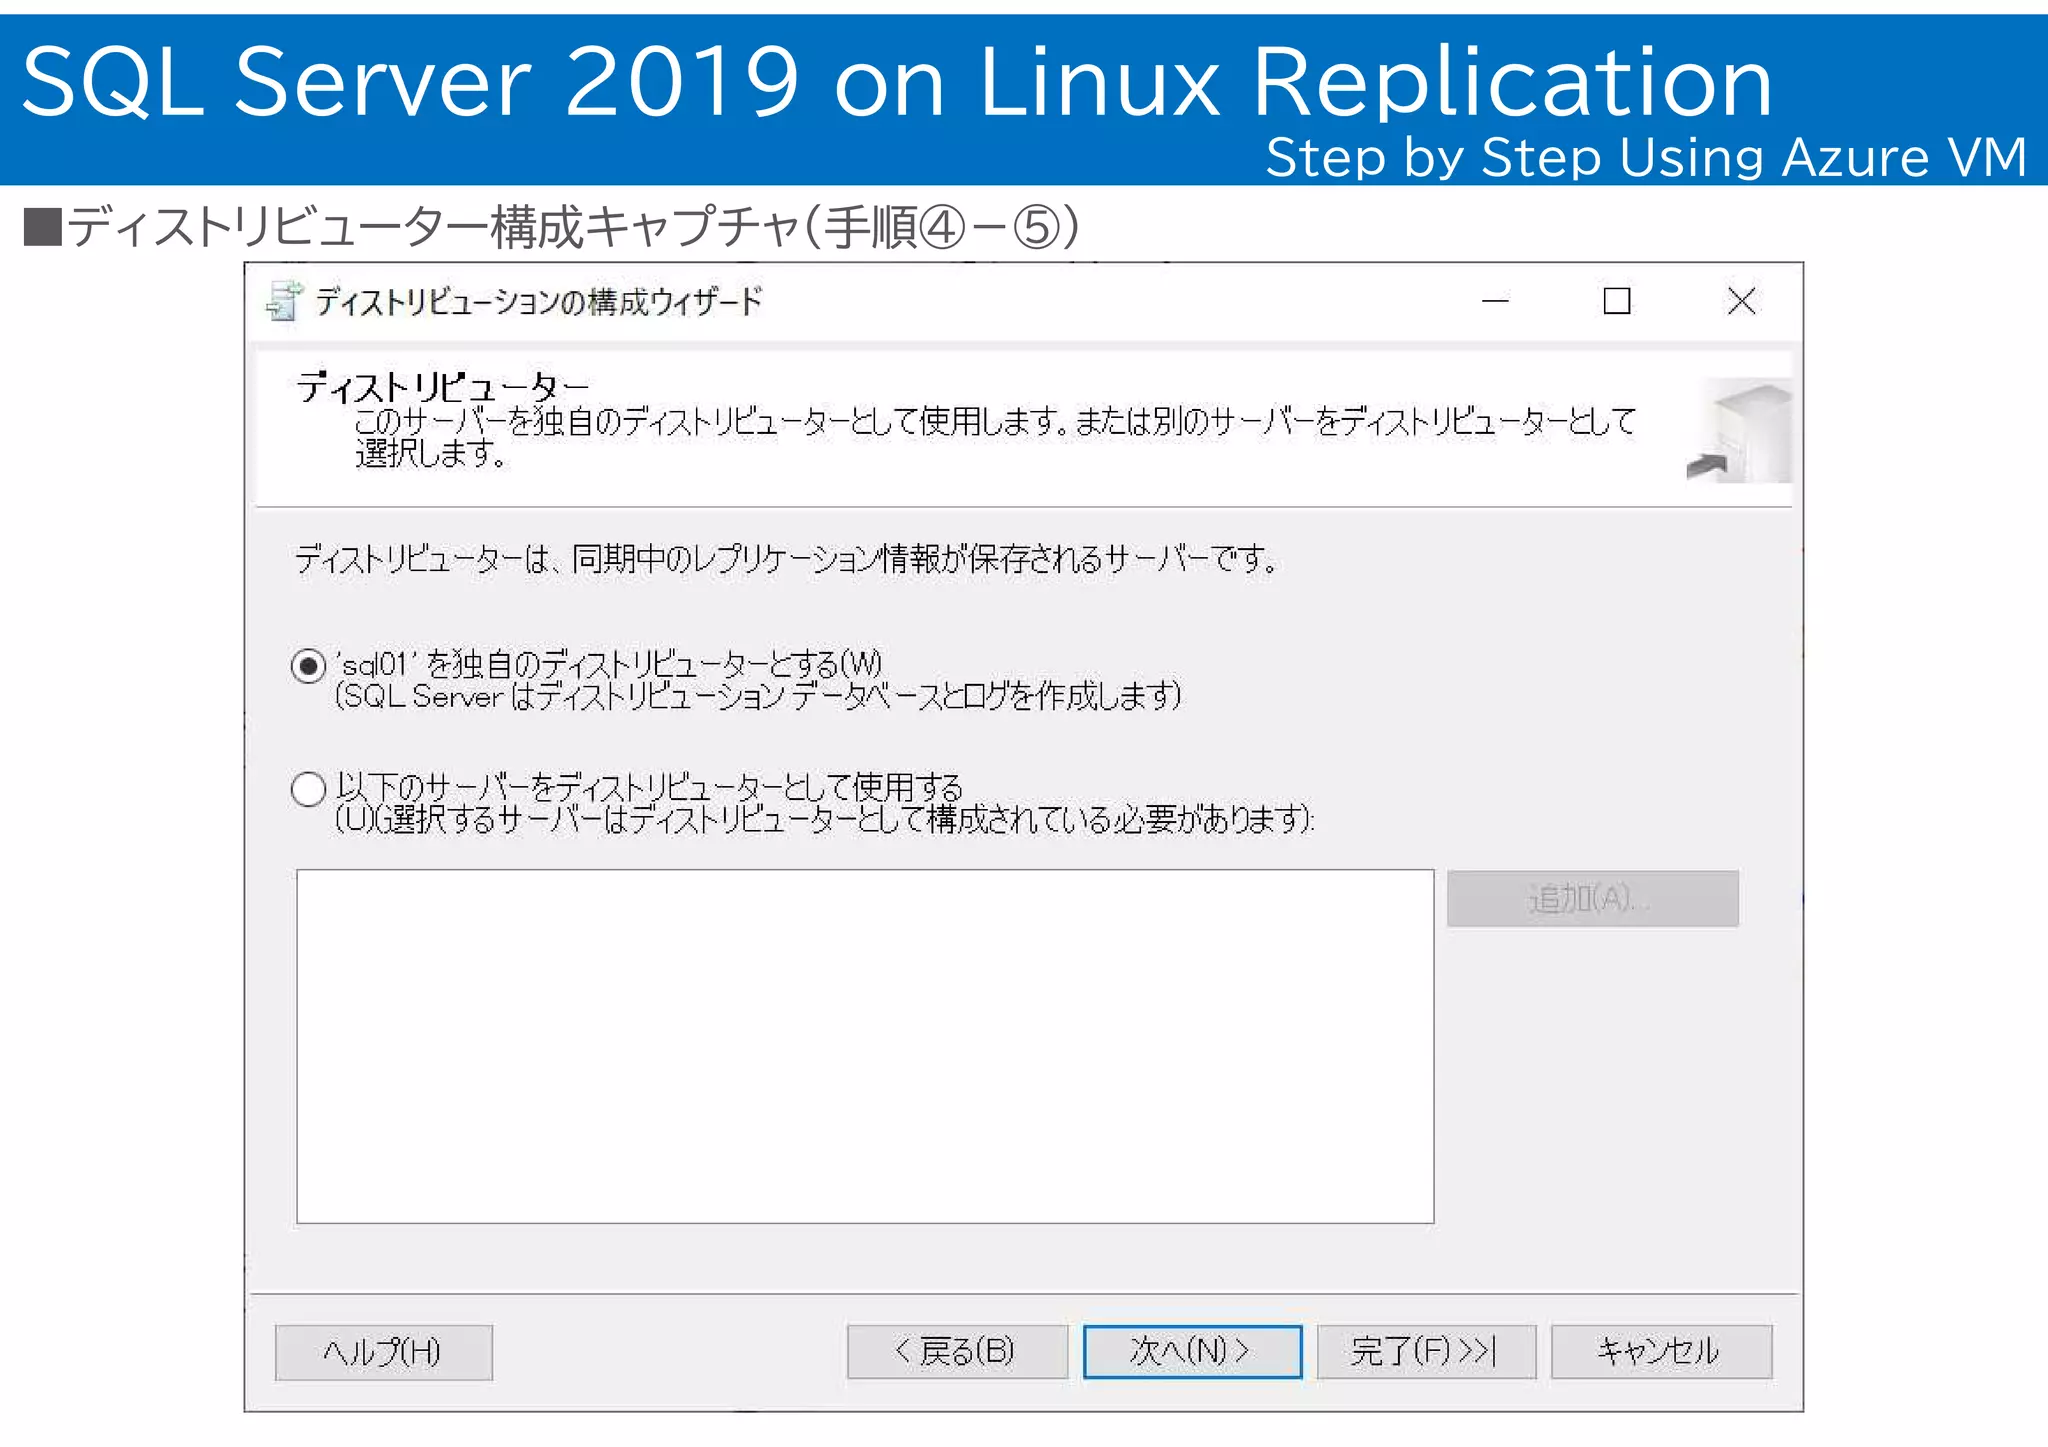Close the distribution configuration wizard window
The width and height of the screenshot is (2048, 1447).
[1741, 301]
